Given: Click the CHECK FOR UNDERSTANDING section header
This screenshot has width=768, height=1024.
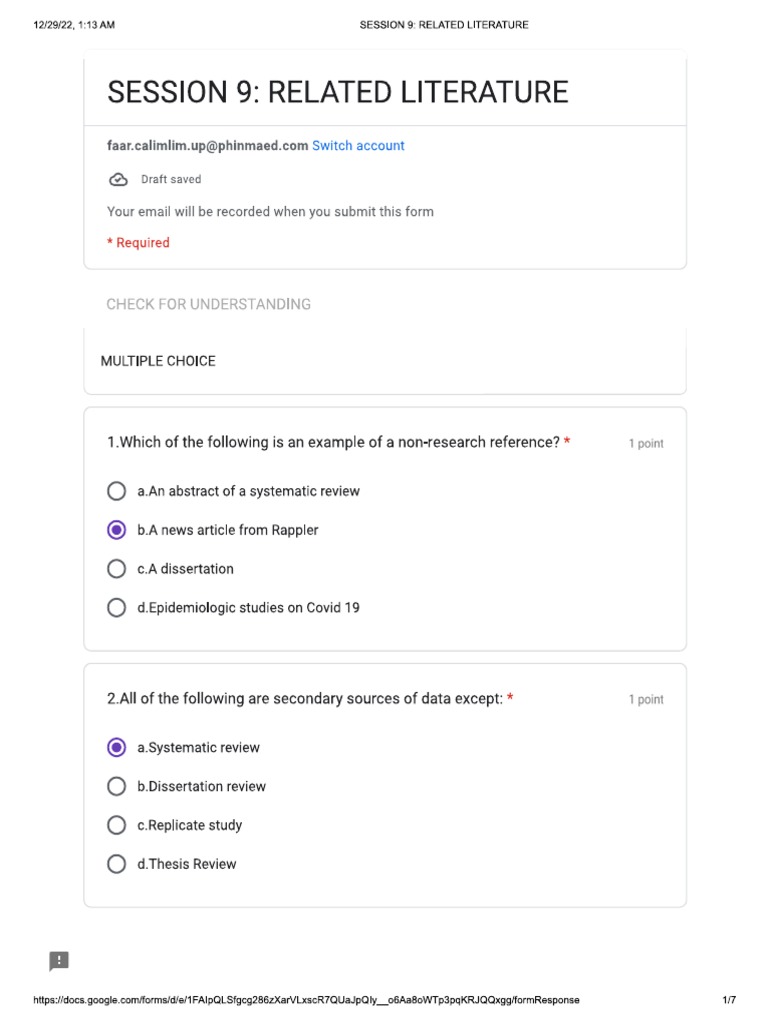Looking at the screenshot, I should point(208,304).
